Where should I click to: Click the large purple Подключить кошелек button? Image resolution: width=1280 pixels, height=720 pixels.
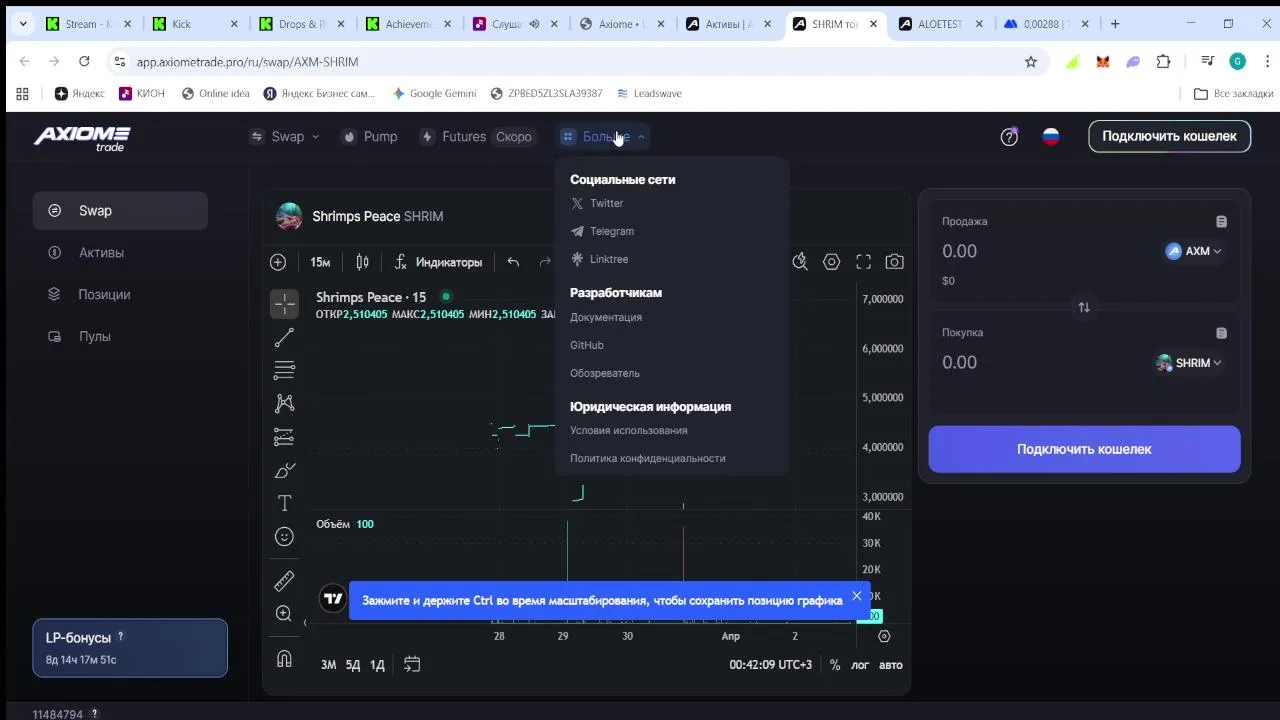(x=1084, y=449)
